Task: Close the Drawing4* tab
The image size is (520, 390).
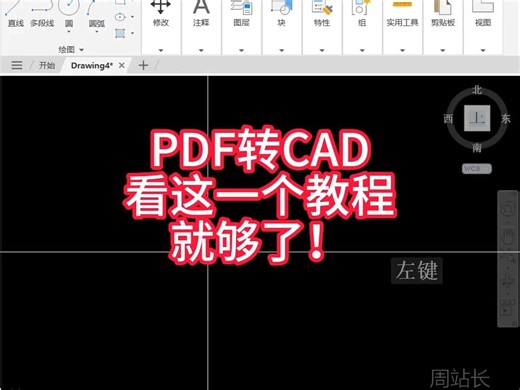Action: [122, 65]
